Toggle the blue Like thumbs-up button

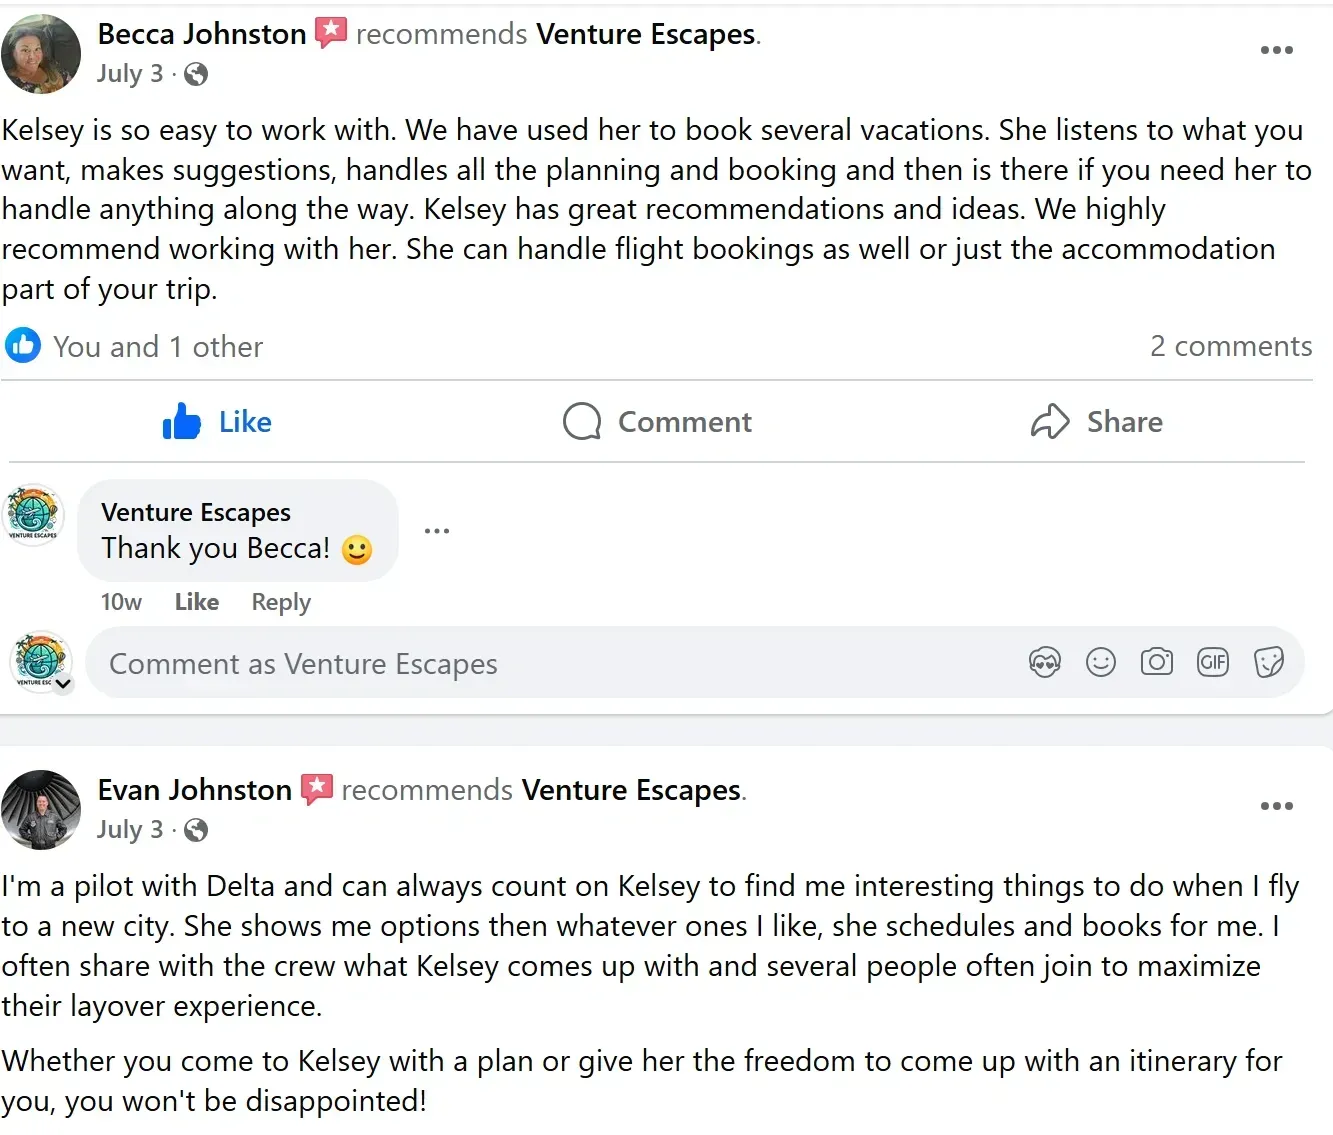[x=217, y=422]
